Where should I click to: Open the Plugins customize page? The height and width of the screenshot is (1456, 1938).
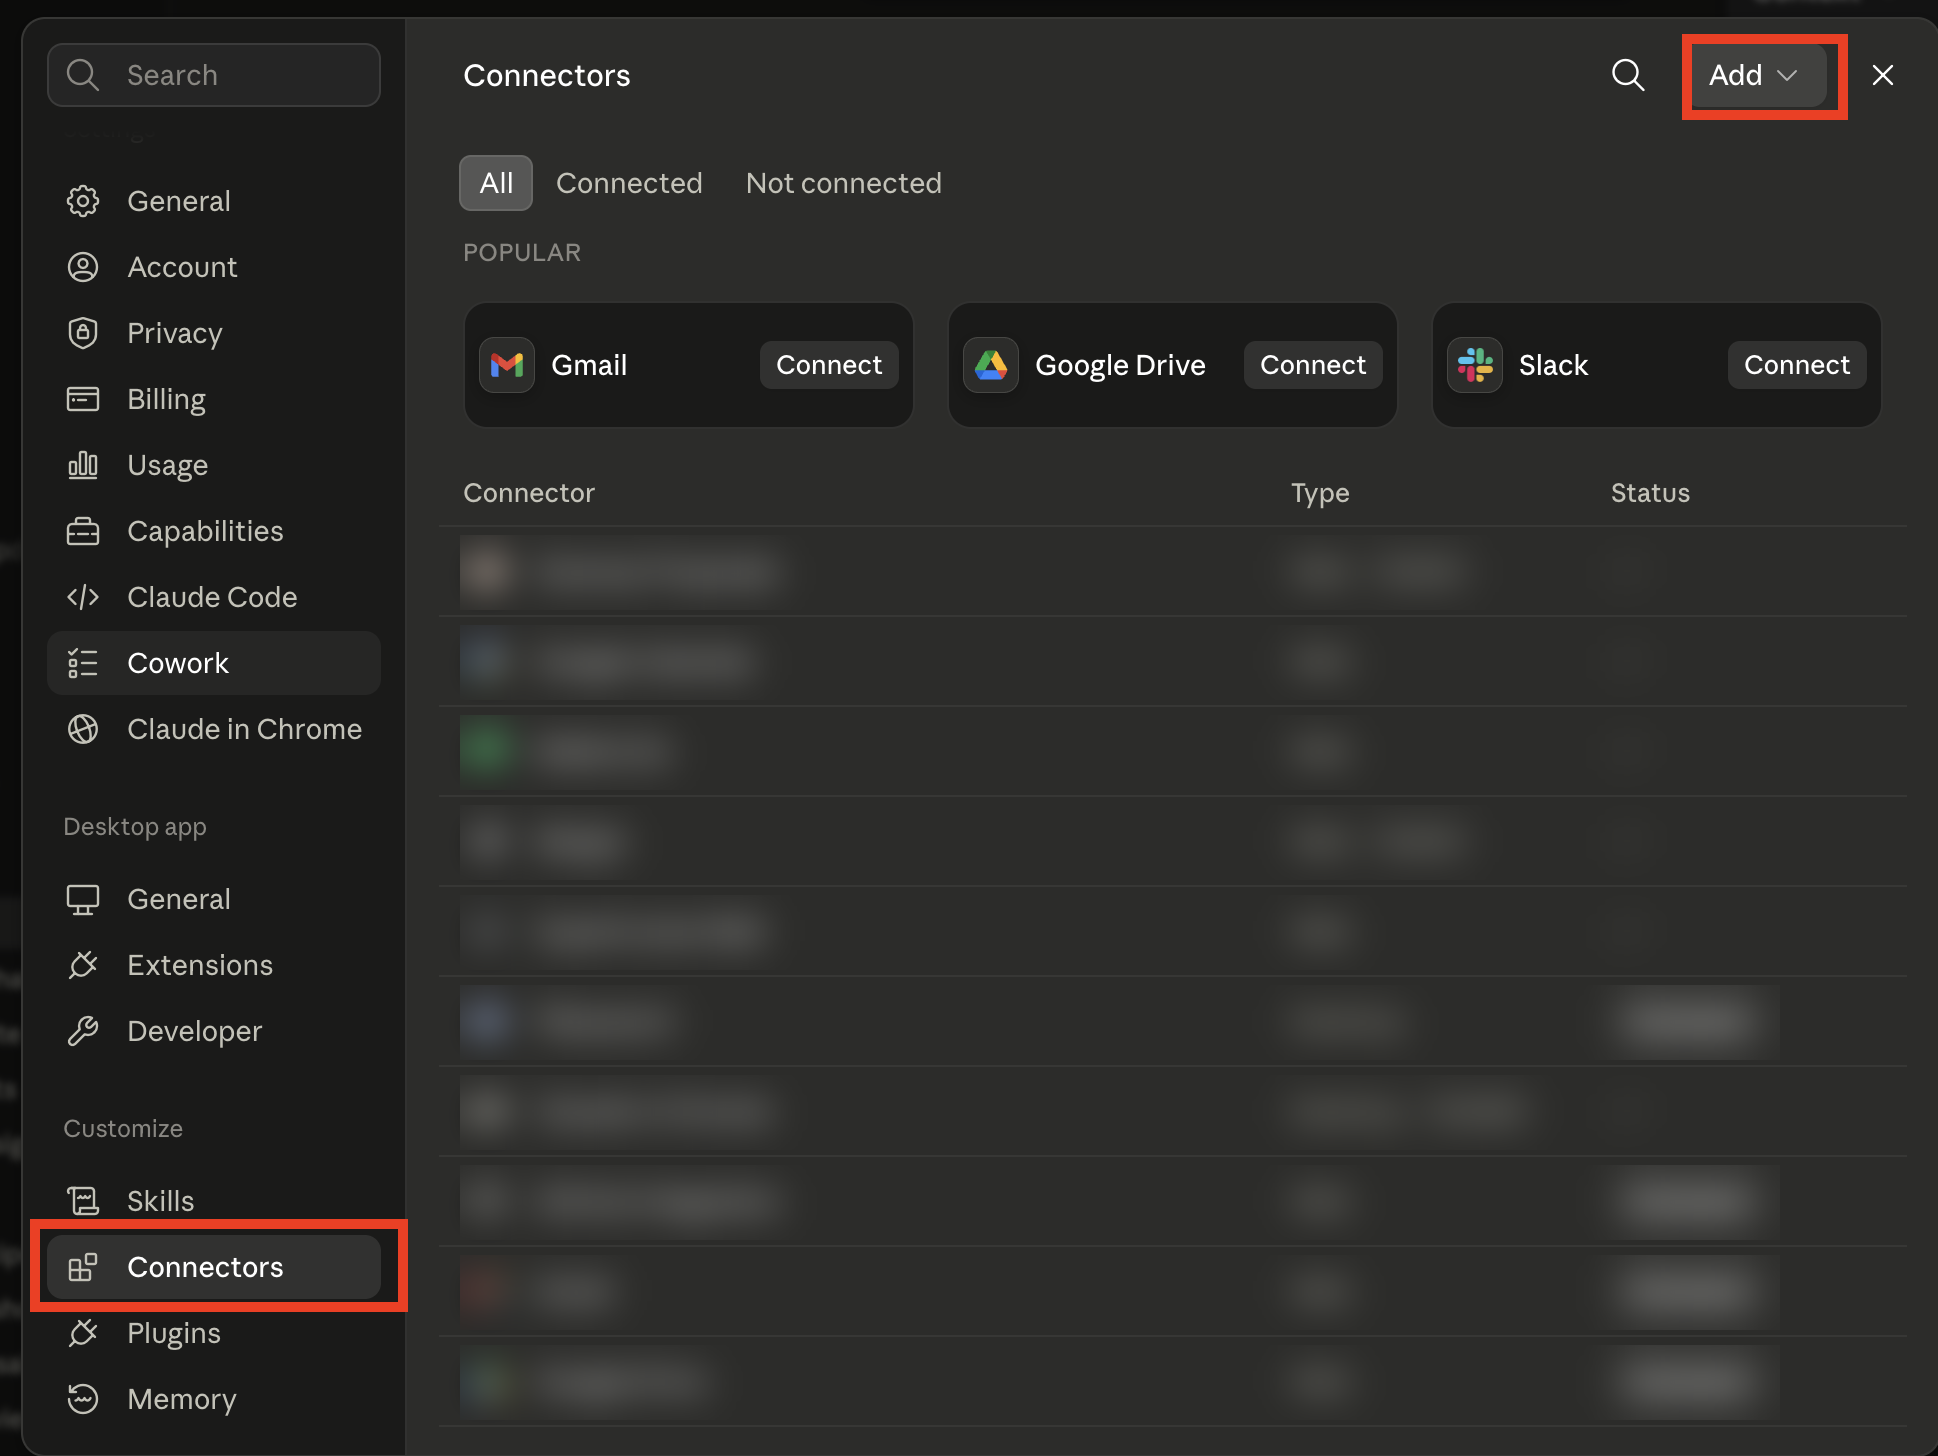coord(214,1333)
